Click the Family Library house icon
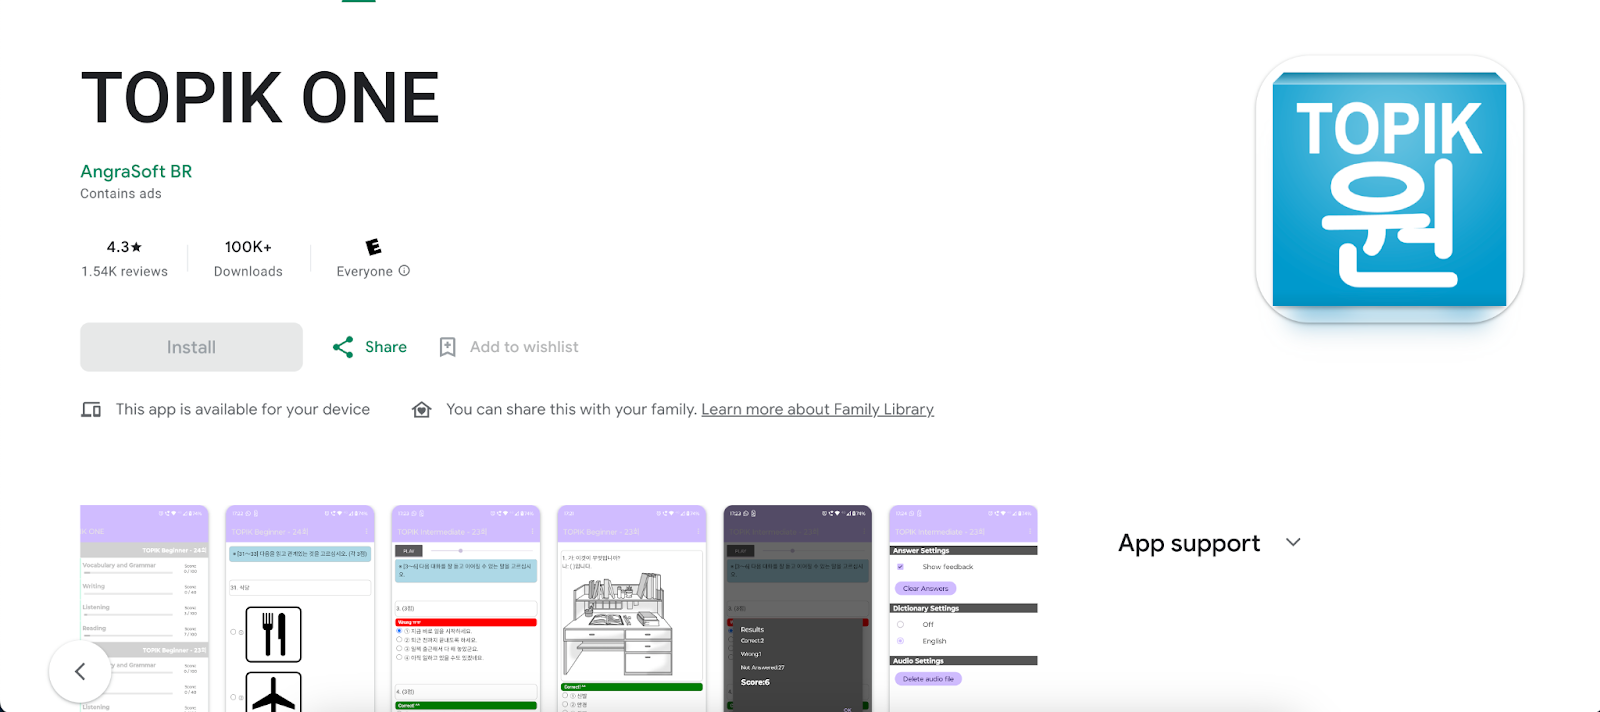Image resolution: width=1600 pixels, height=712 pixels. (x=422, y=410)
